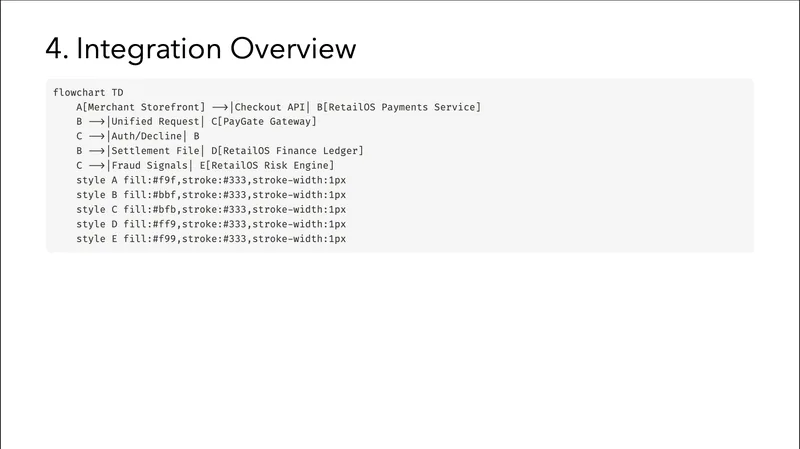
Task: Click the "style A" line with fill #f9f
Action: click(x=210, y=180)
